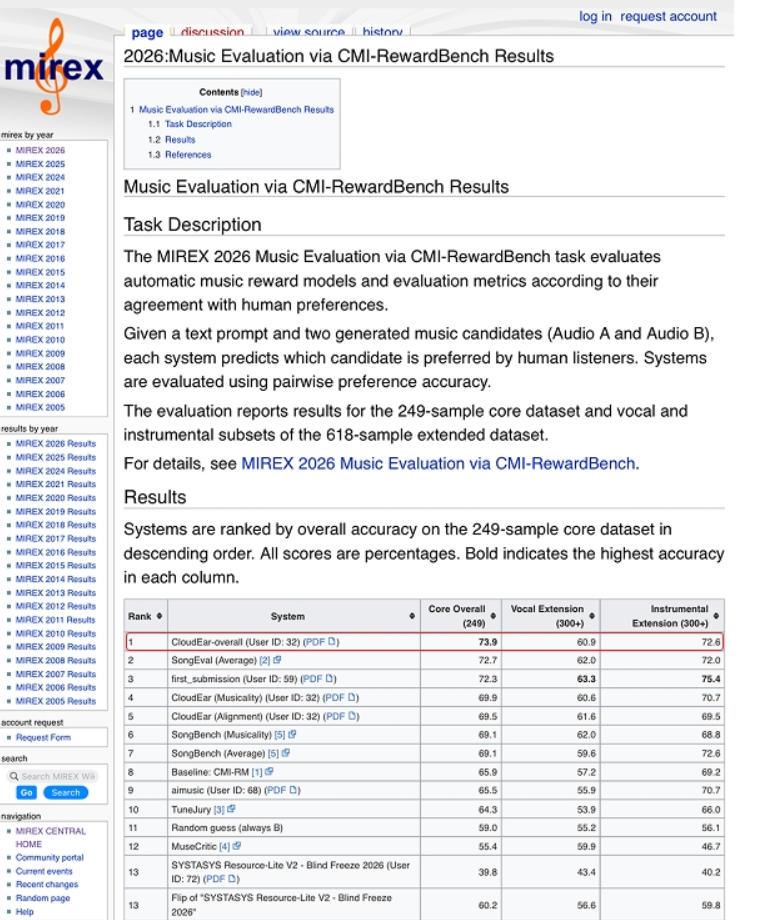The height and width of the screenshot is (920, 784).
Task: Open MIREX 2005 Results link
Action: tap(56, 701)
